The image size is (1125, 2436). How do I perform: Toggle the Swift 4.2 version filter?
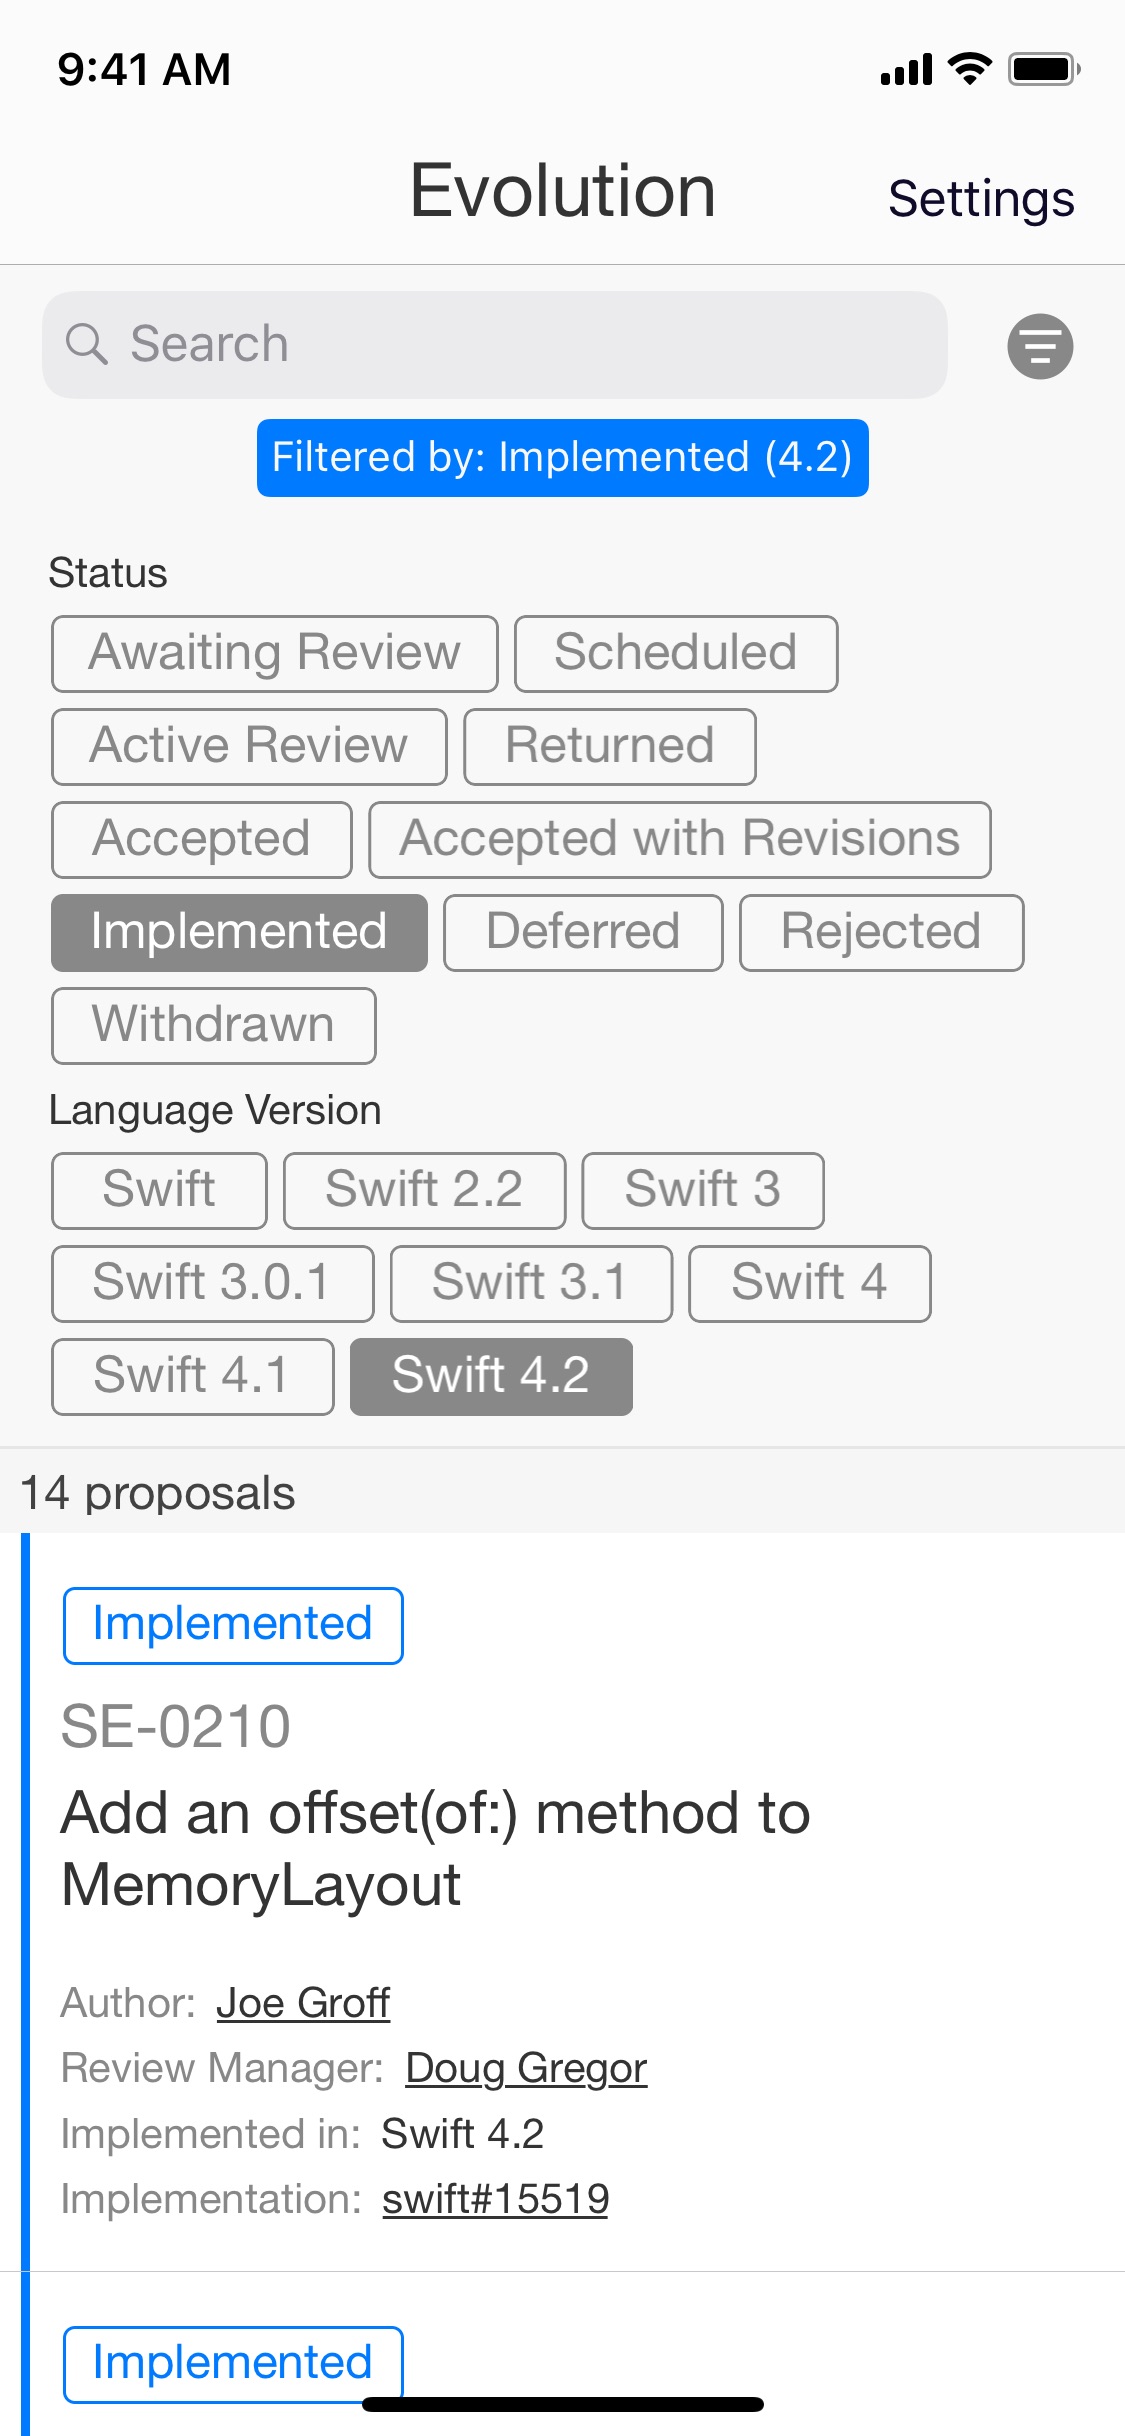click(491, 1376)
